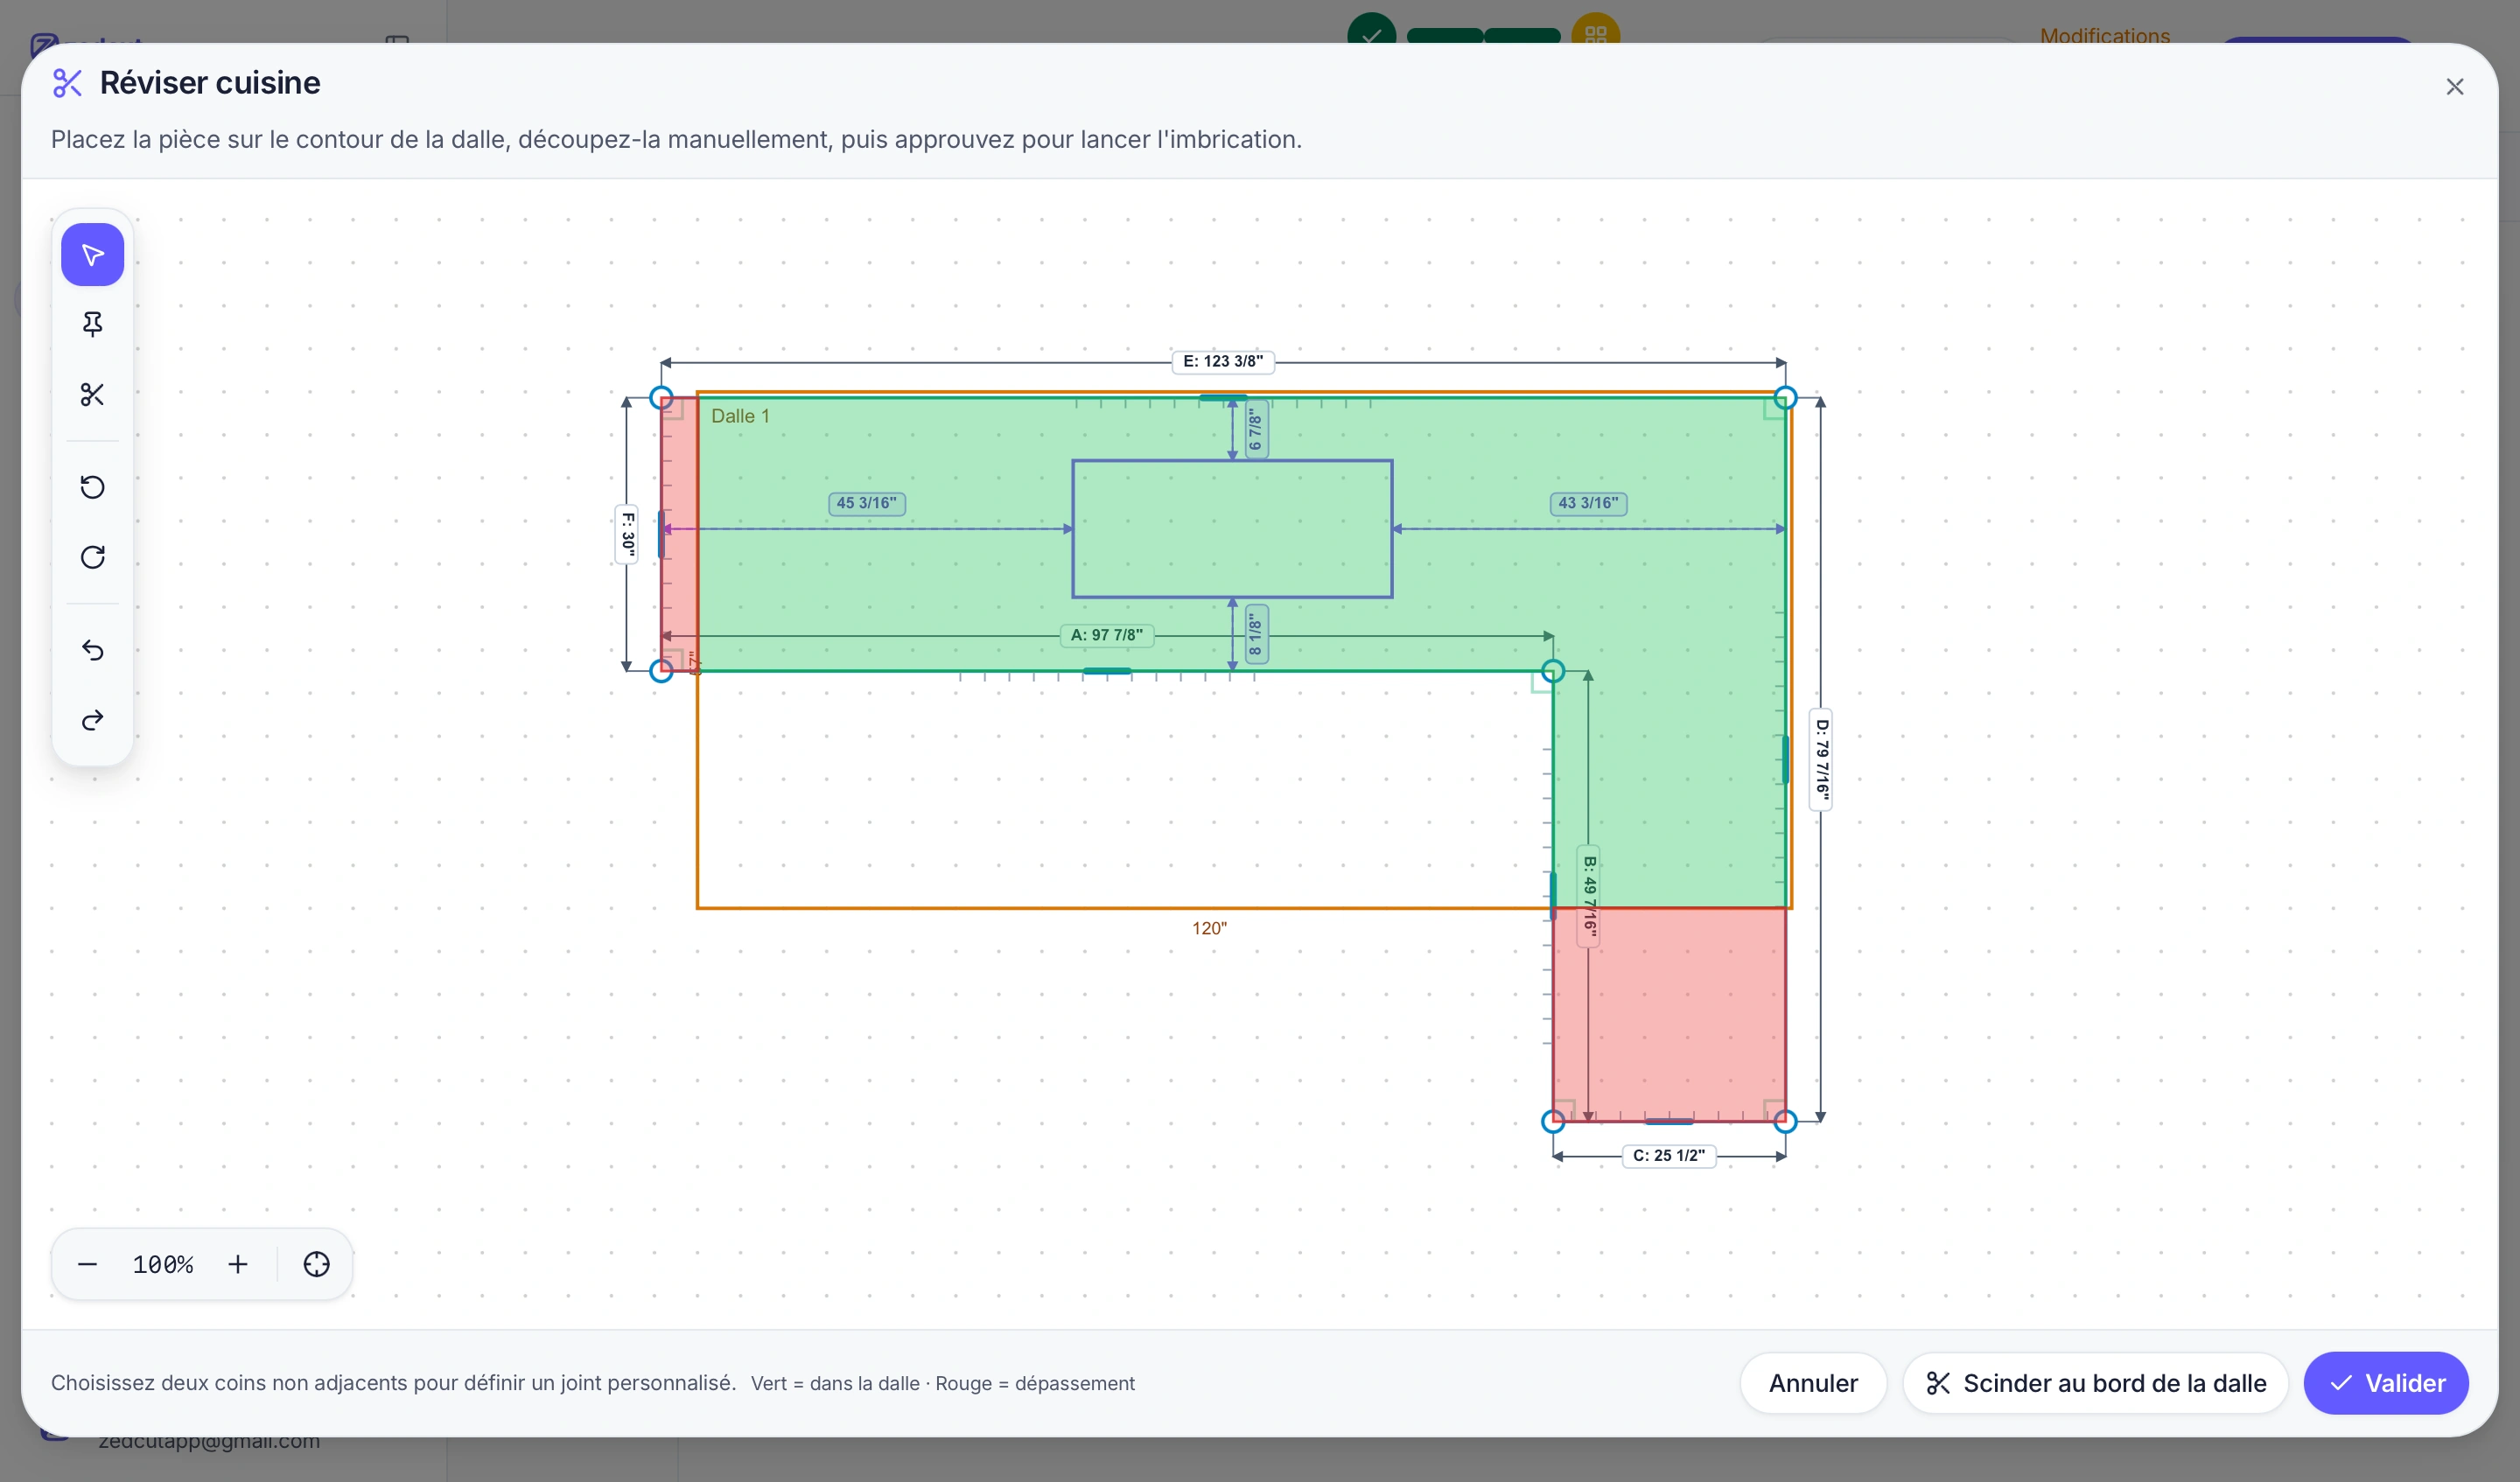
Task: Click the E: 123 3/8" dimension label
Action: click(x=1223, y=361)
